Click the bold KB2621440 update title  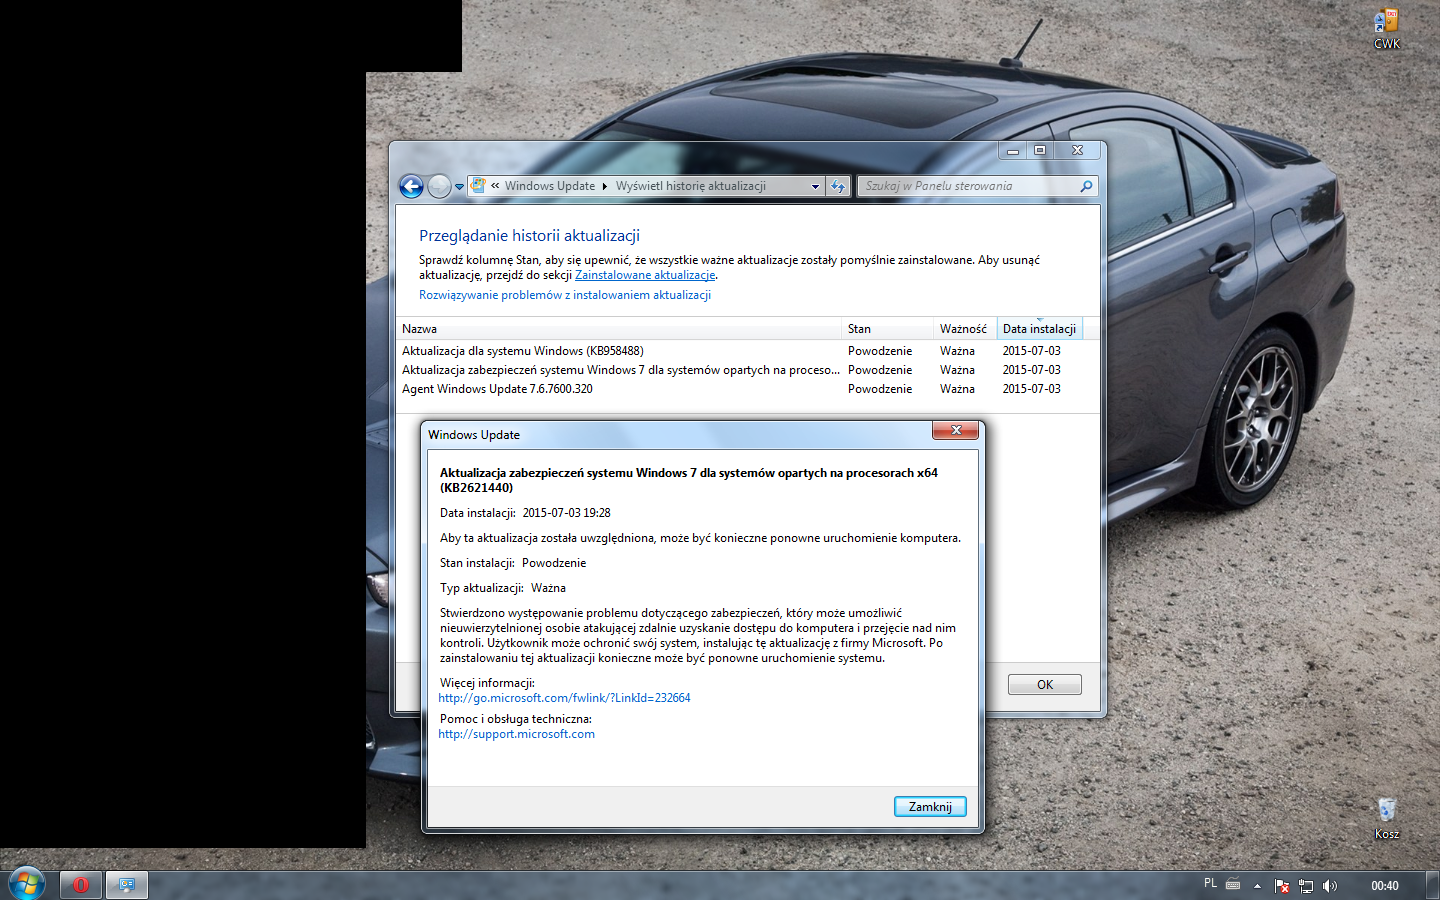pyautogui.click(x=689, y=480)
